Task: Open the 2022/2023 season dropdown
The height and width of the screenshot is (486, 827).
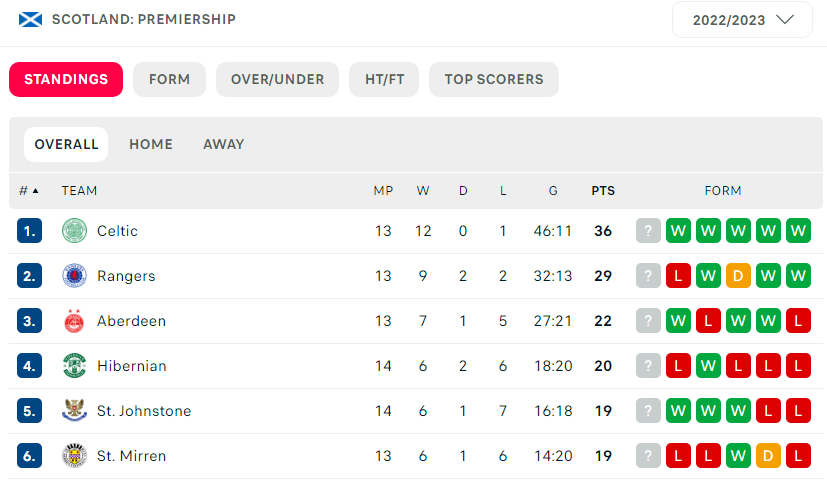Action: (x=742, y=20)
